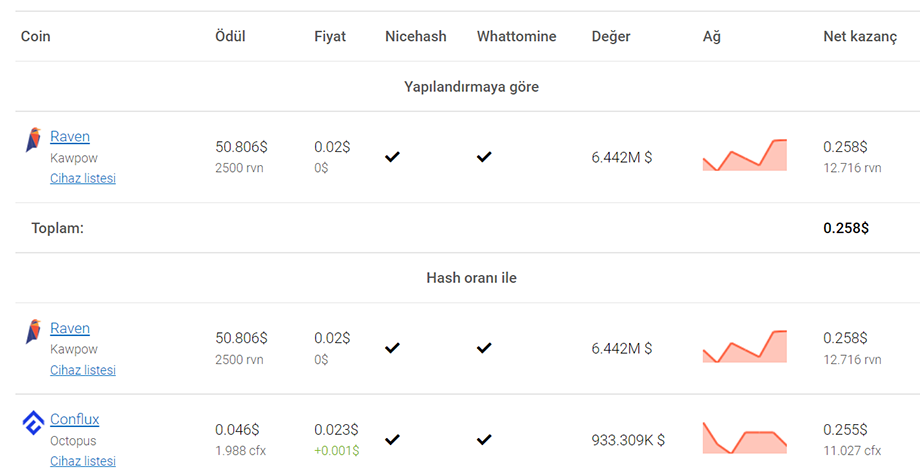
Task: View the Conflux network chart thumbnail
Action: pyautogui.click(x=745, y=438)
